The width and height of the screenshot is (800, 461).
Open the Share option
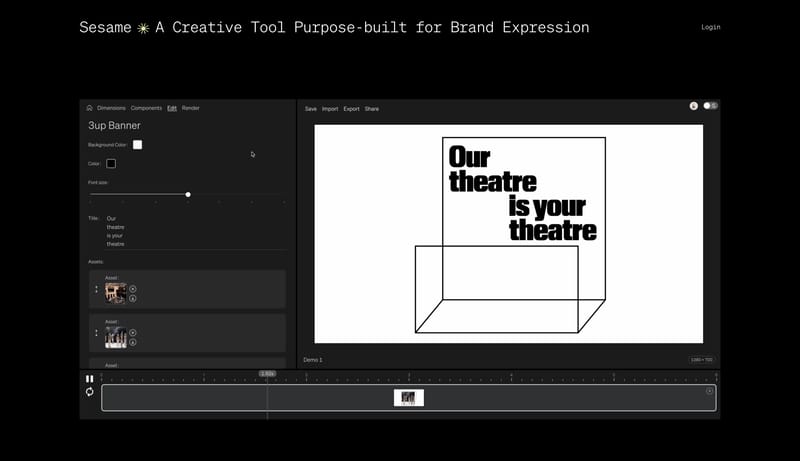(x=372, y=109)
